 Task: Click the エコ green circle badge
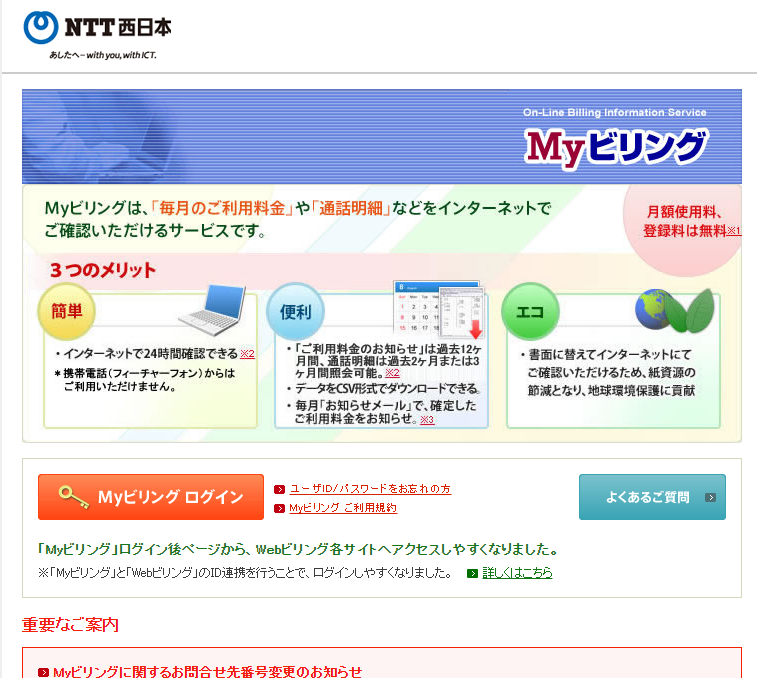coord(530,311)
